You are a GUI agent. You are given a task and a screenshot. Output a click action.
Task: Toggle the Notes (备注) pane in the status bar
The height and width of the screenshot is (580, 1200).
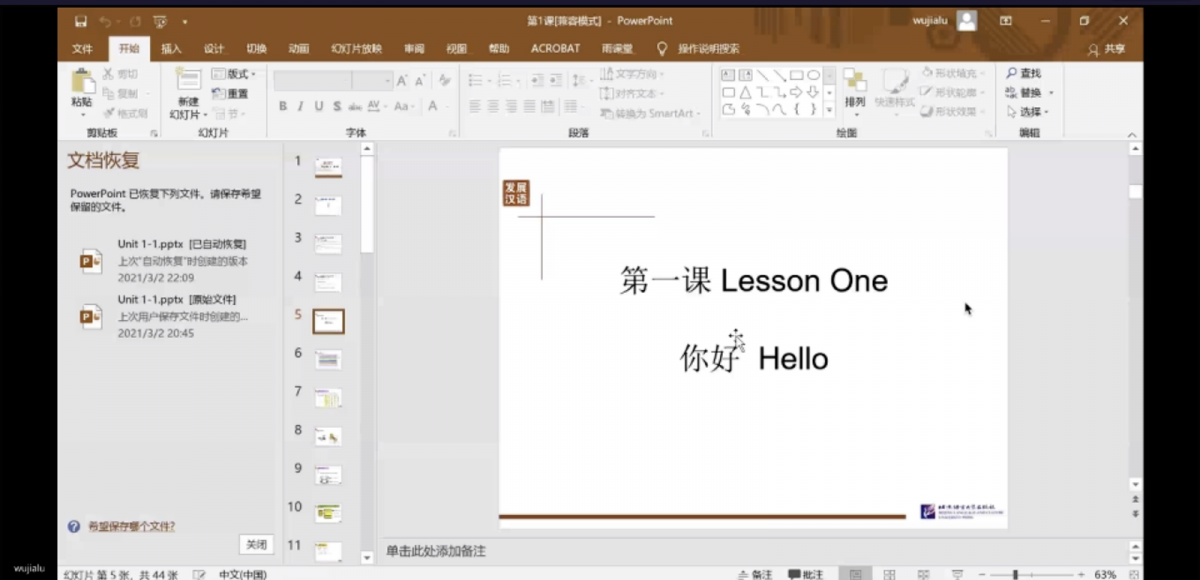click(x=754, y=575)
